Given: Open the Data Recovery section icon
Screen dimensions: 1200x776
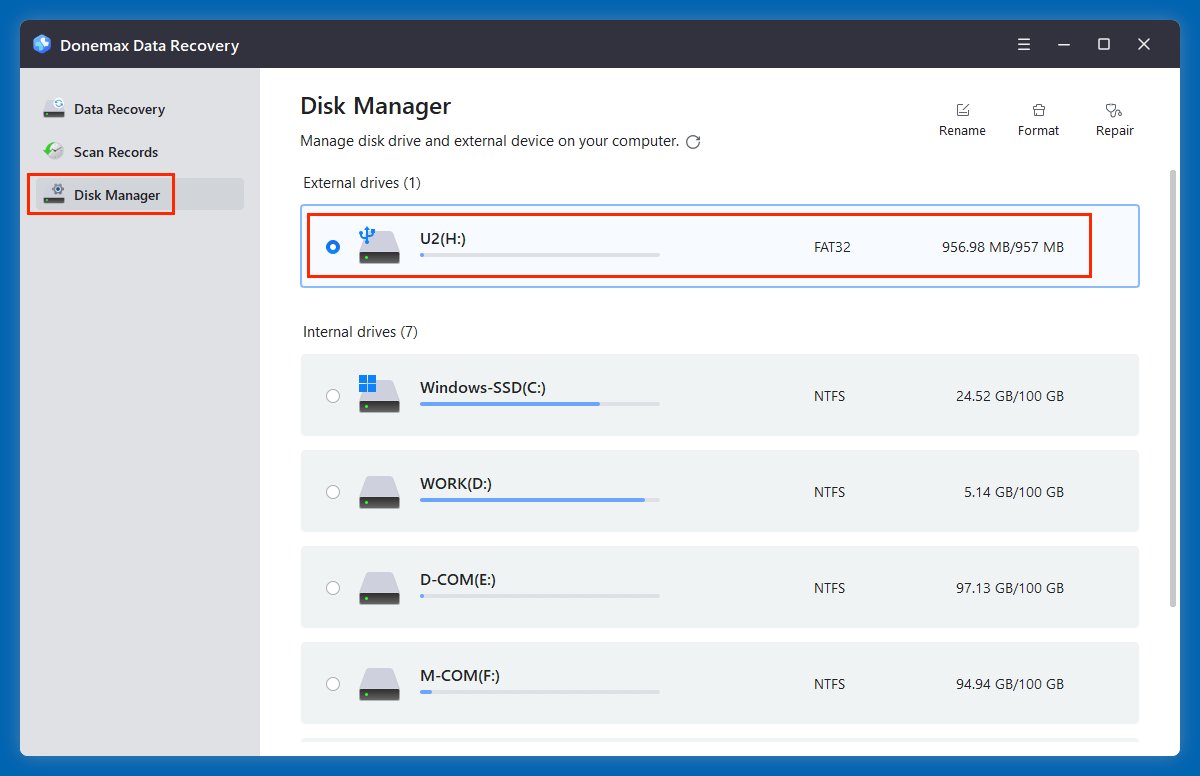Looking at the screenshot, I should click(x=53, y=108).
